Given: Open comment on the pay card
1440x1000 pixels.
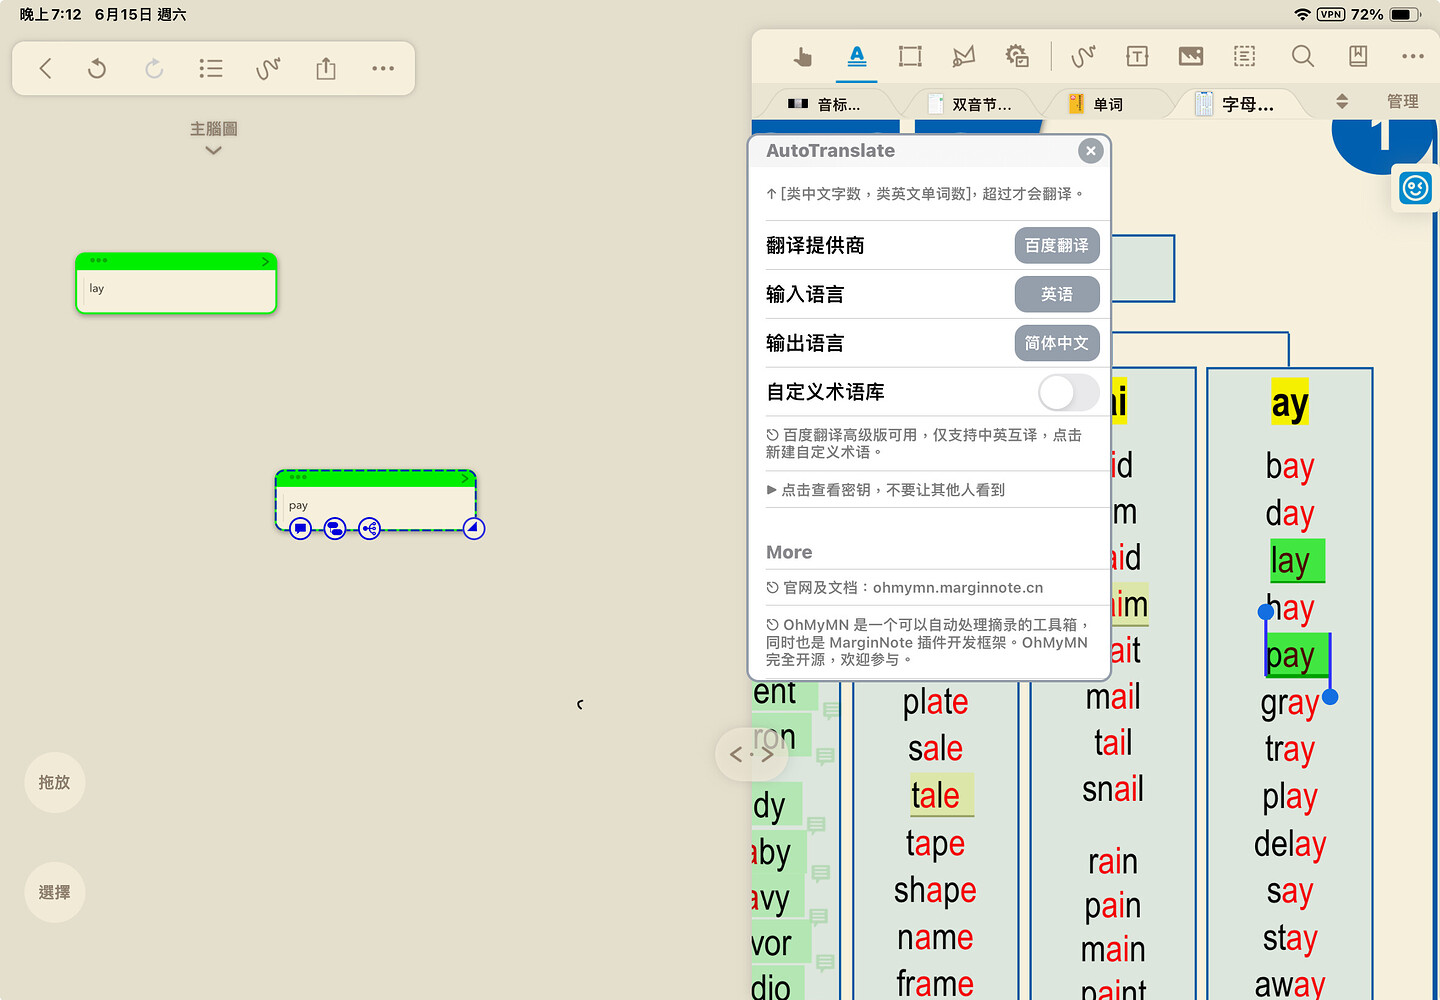Looking at the screenshot, I should click(x=300, y=528).
